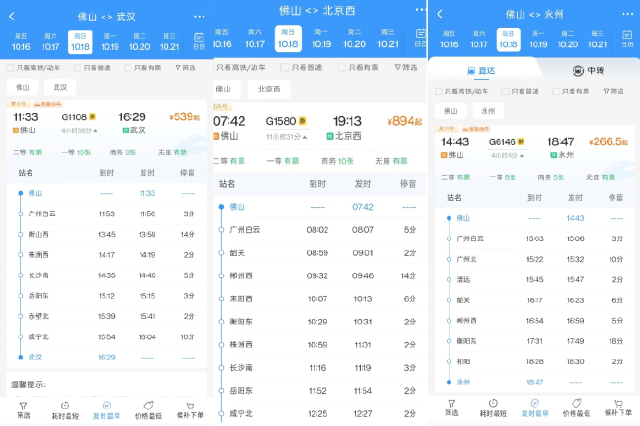Open calendar icon on 佛山-北京西 screen
Screen dimensions: 640x426
click(420, 38)
